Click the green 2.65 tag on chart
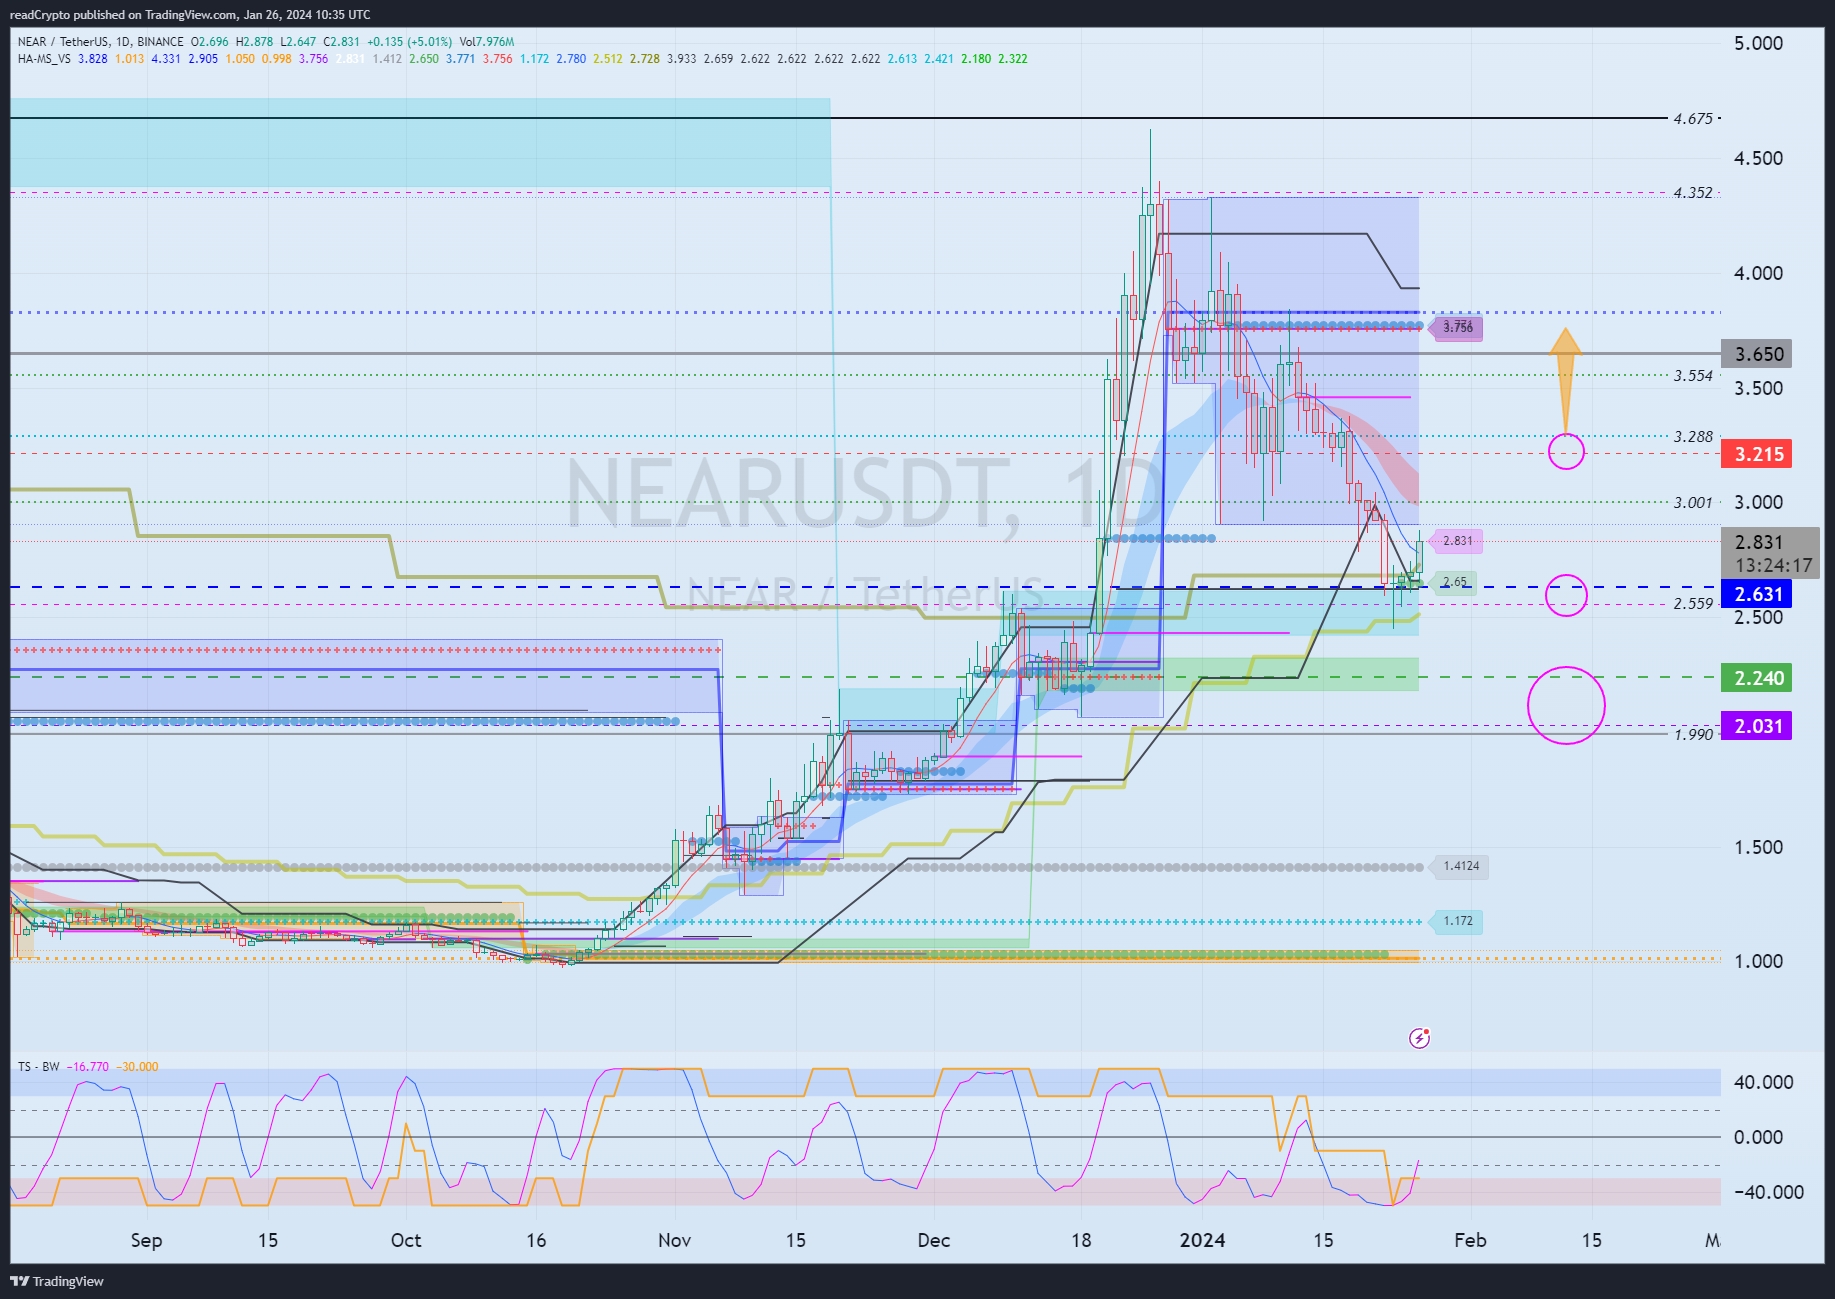This screenshot has width=1835, height=1299. [x=1454, y=582]
